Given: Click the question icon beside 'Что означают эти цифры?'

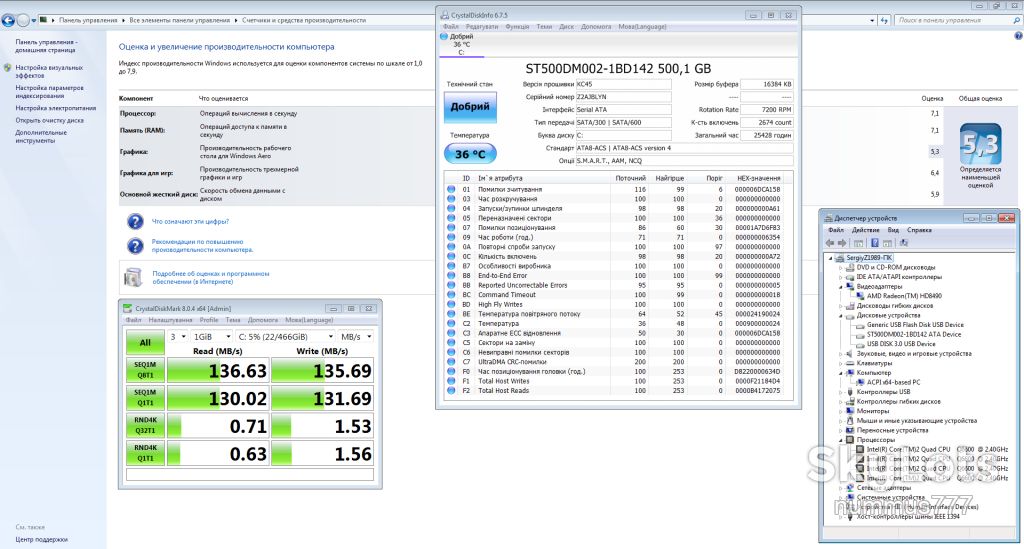Looking at the screenshot, I should pyautogui.click(x=135, y=222).
